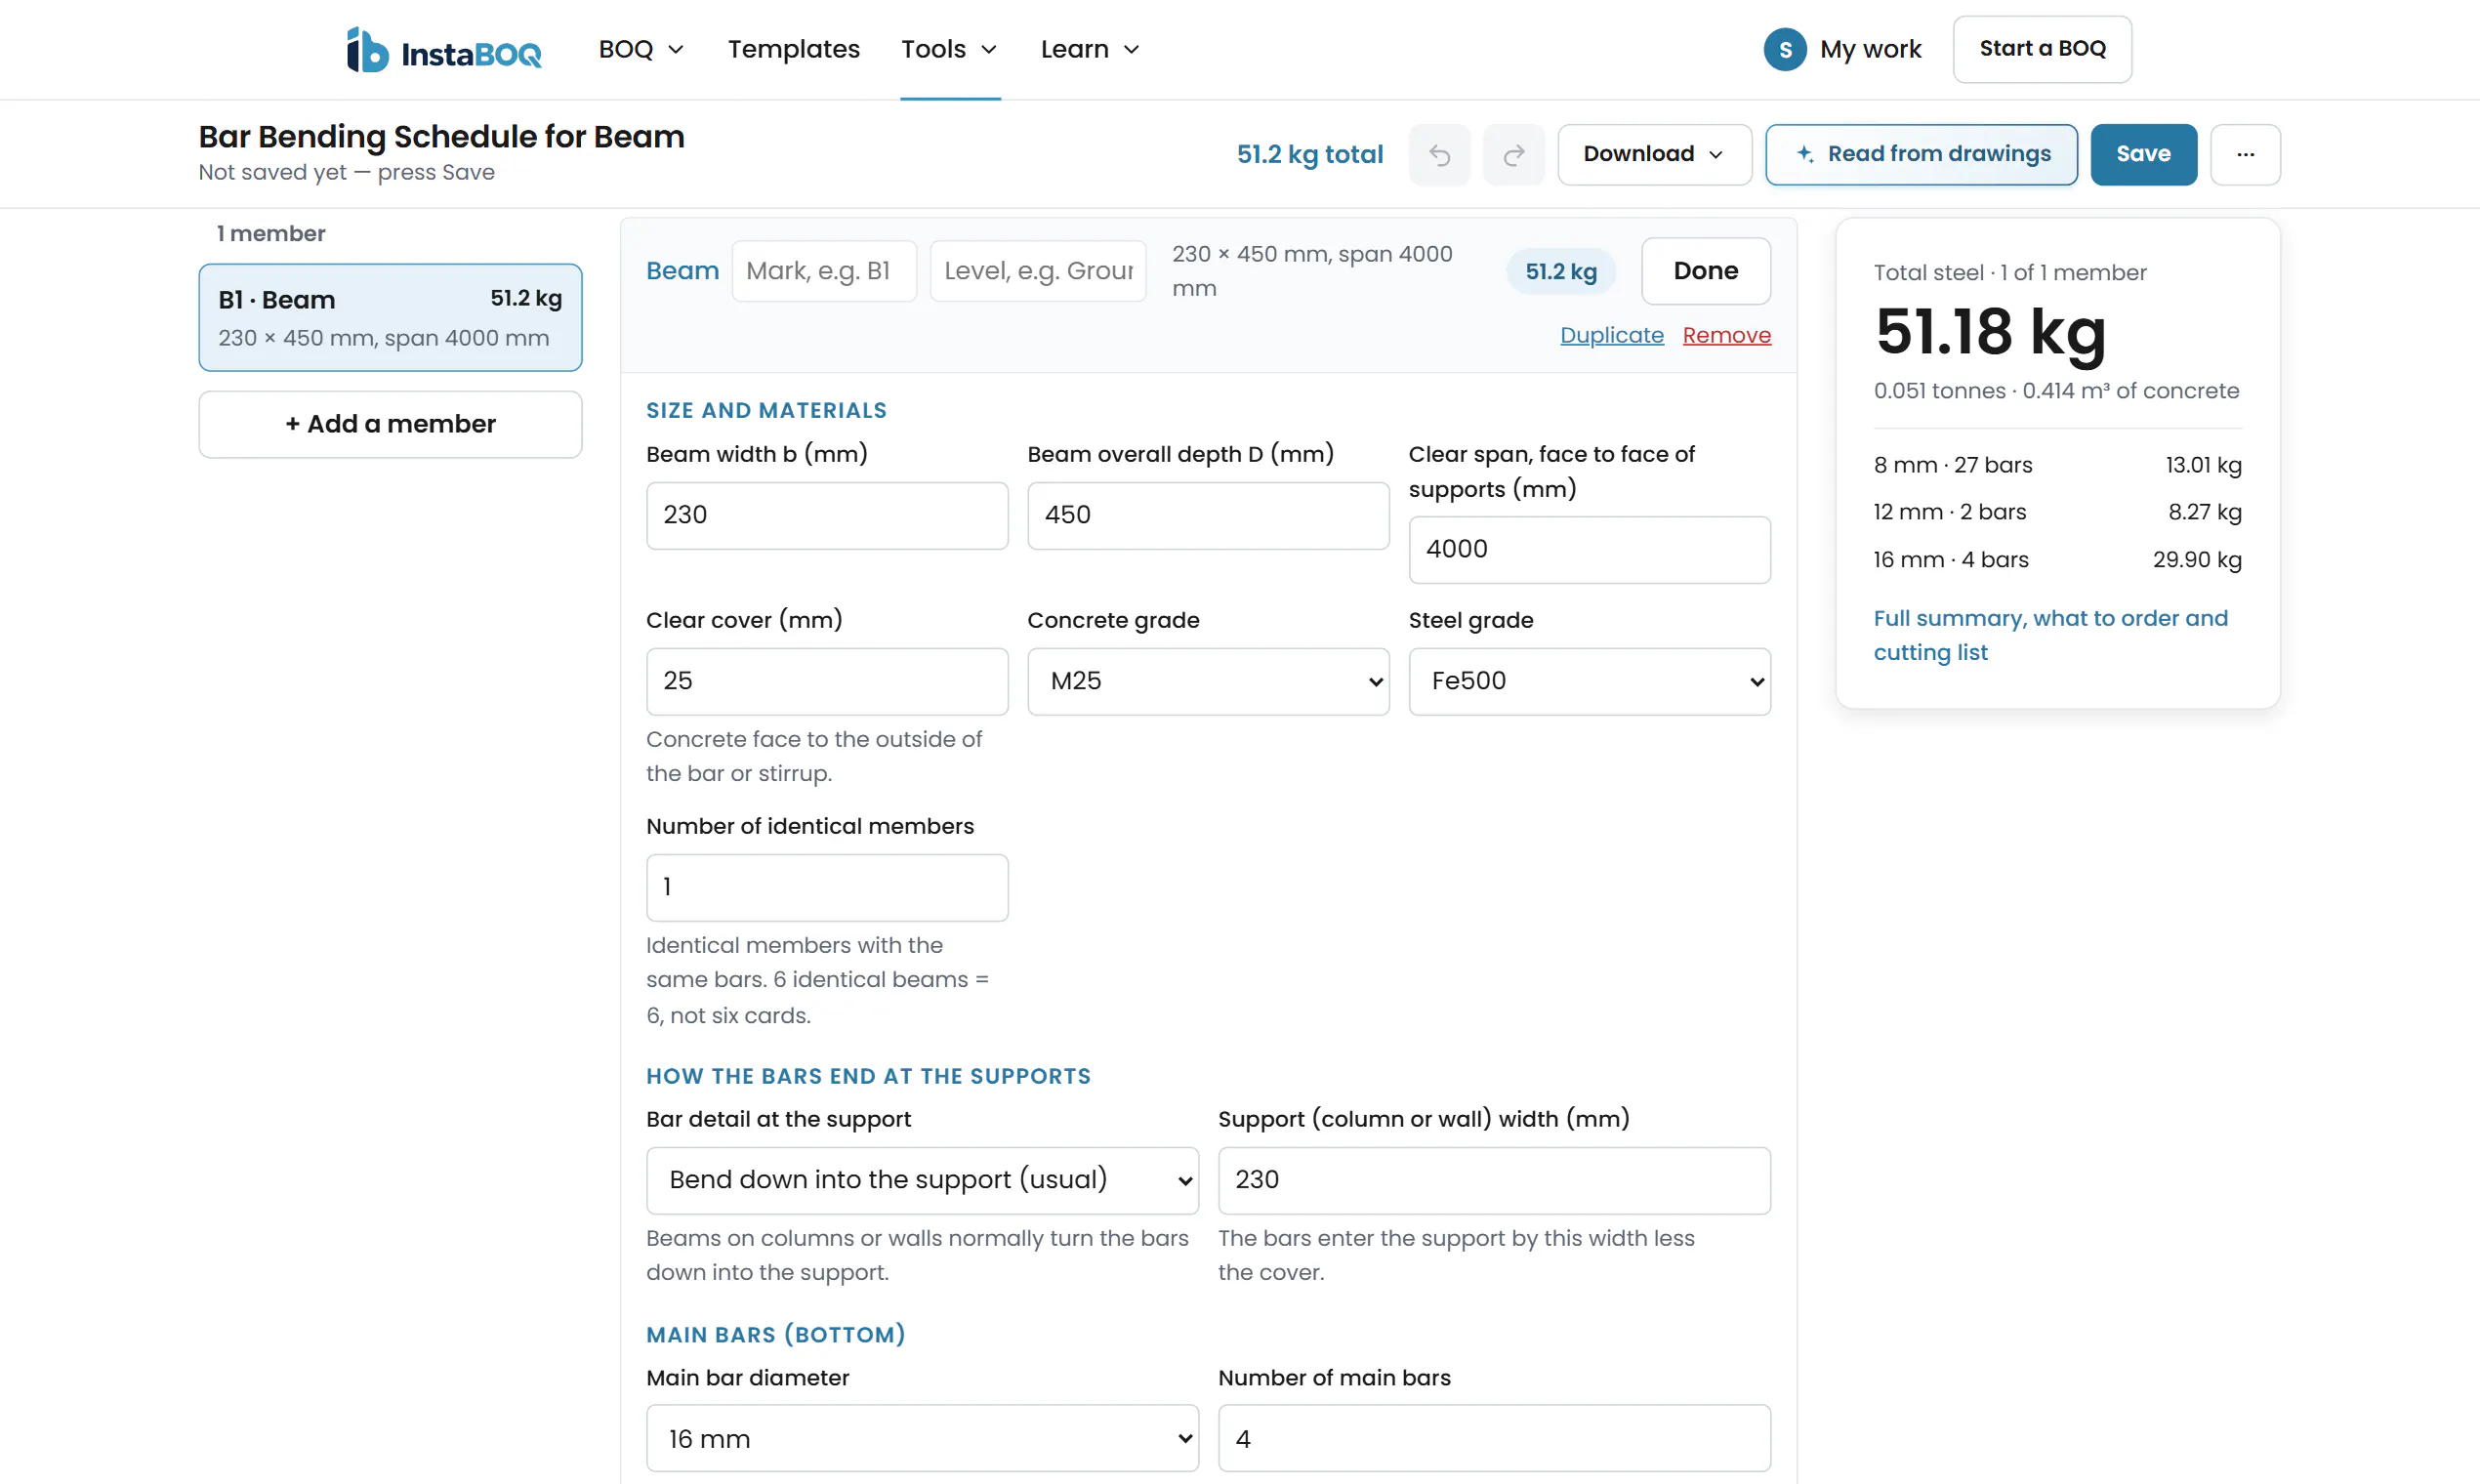Open the three-dots more options menu
Viewport: 2480px width, 1484px height.
coord(2245,155)
